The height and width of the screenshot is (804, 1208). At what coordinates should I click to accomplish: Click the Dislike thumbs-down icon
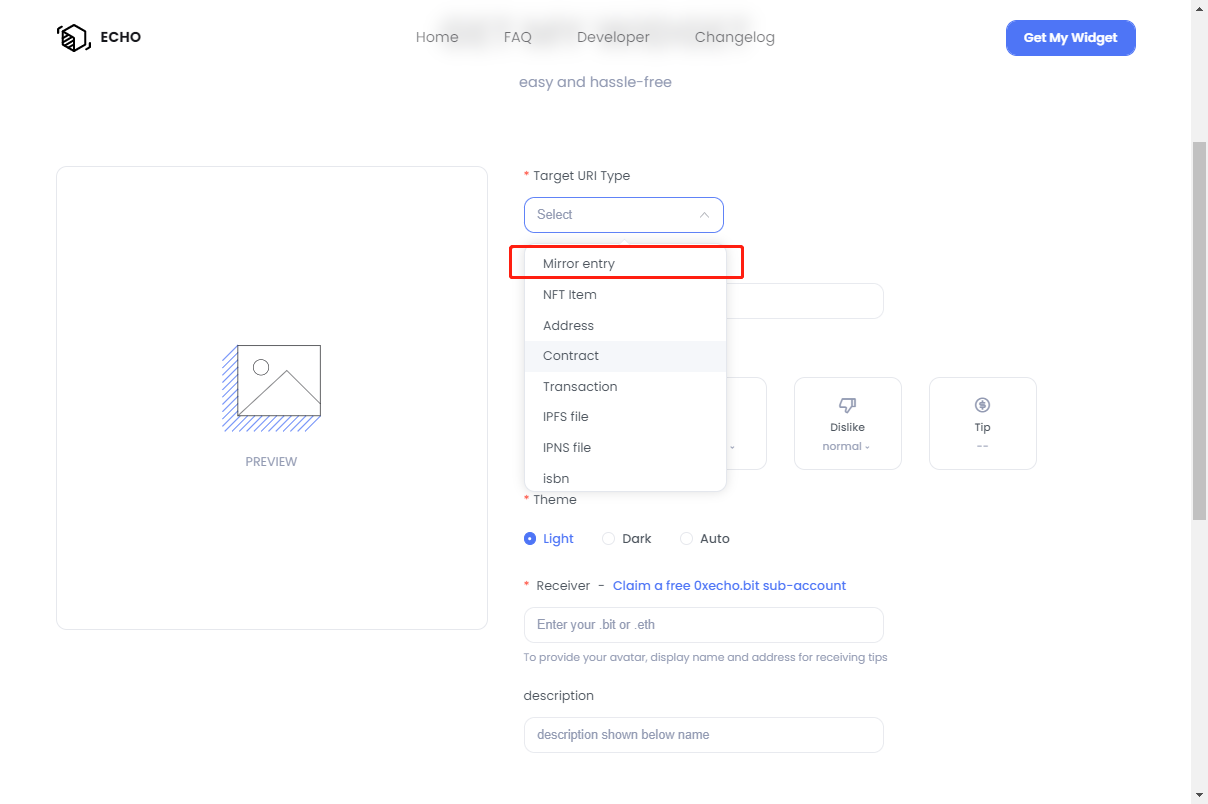pos(847,405)
